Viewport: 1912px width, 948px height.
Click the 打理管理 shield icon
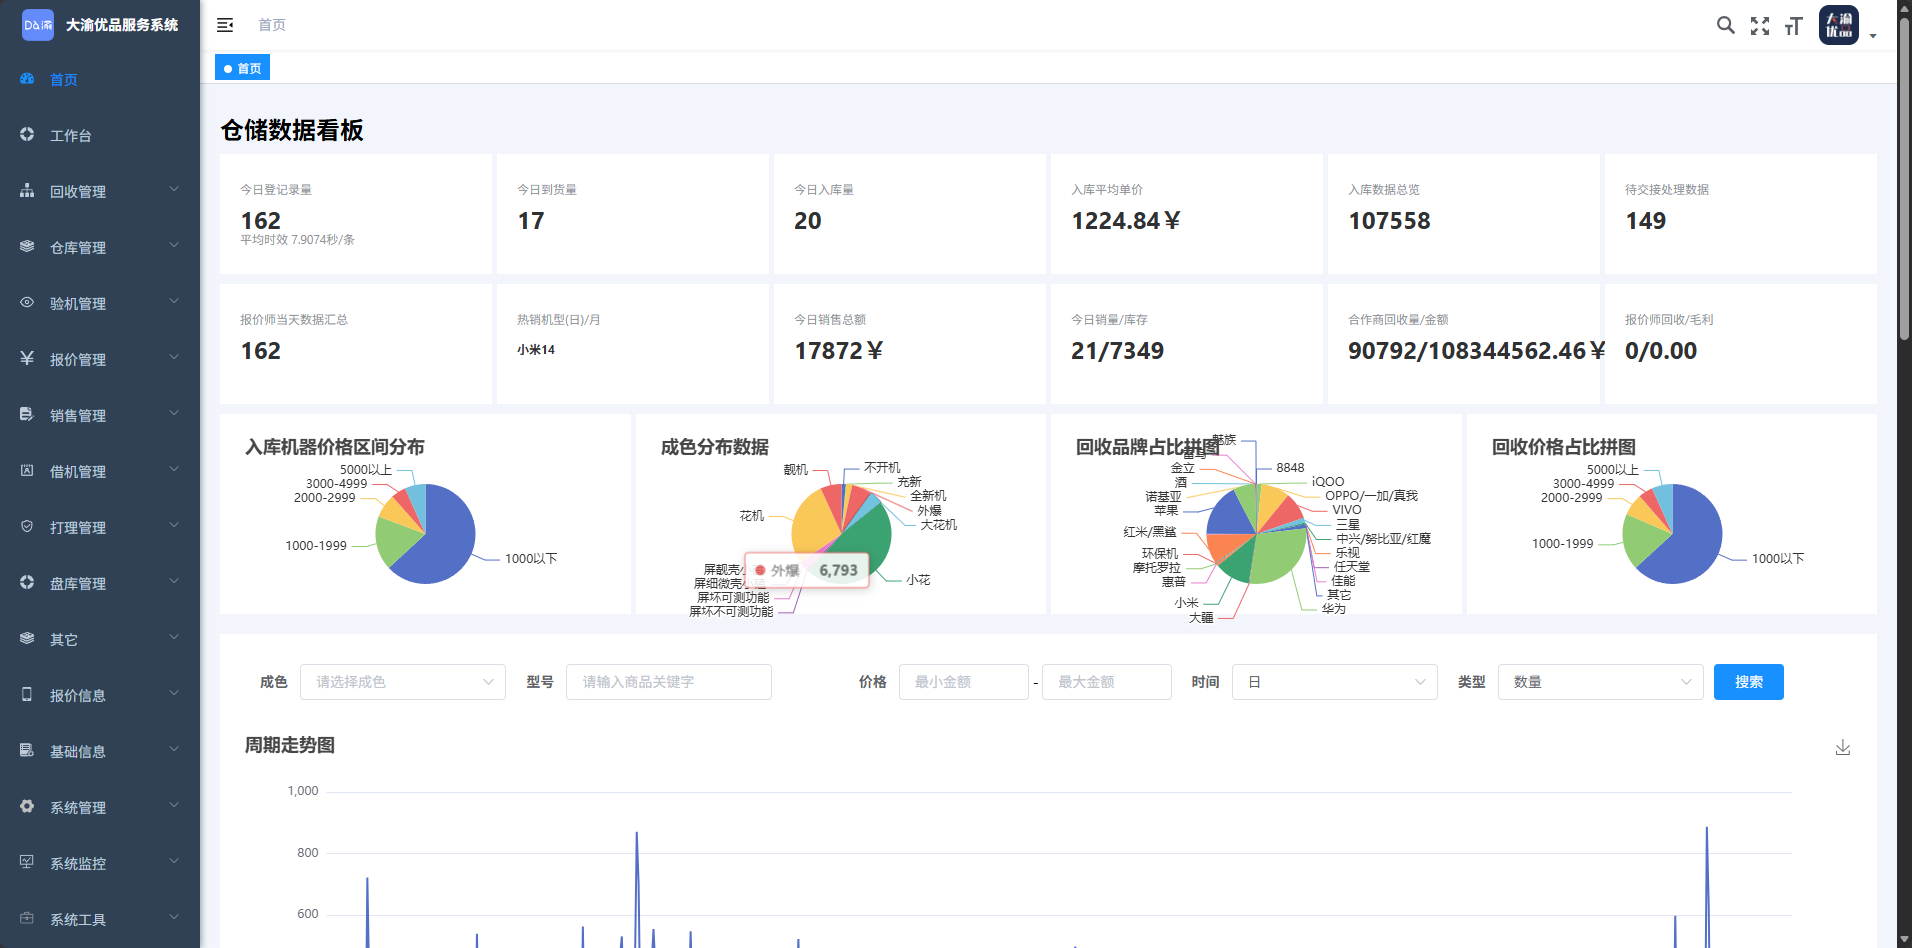[27, 527]
